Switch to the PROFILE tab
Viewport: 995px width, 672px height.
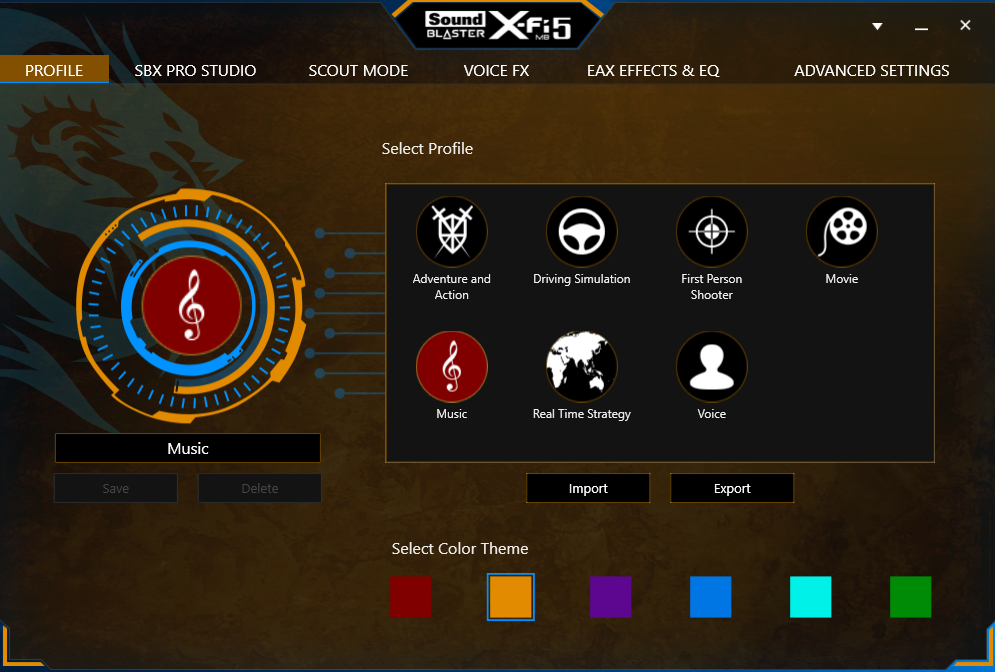(54, 70)
